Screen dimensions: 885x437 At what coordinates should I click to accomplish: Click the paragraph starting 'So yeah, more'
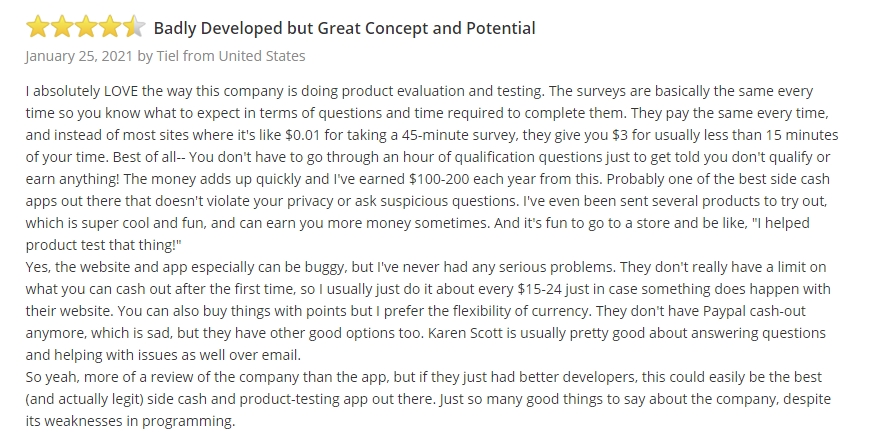coord(428,399)
